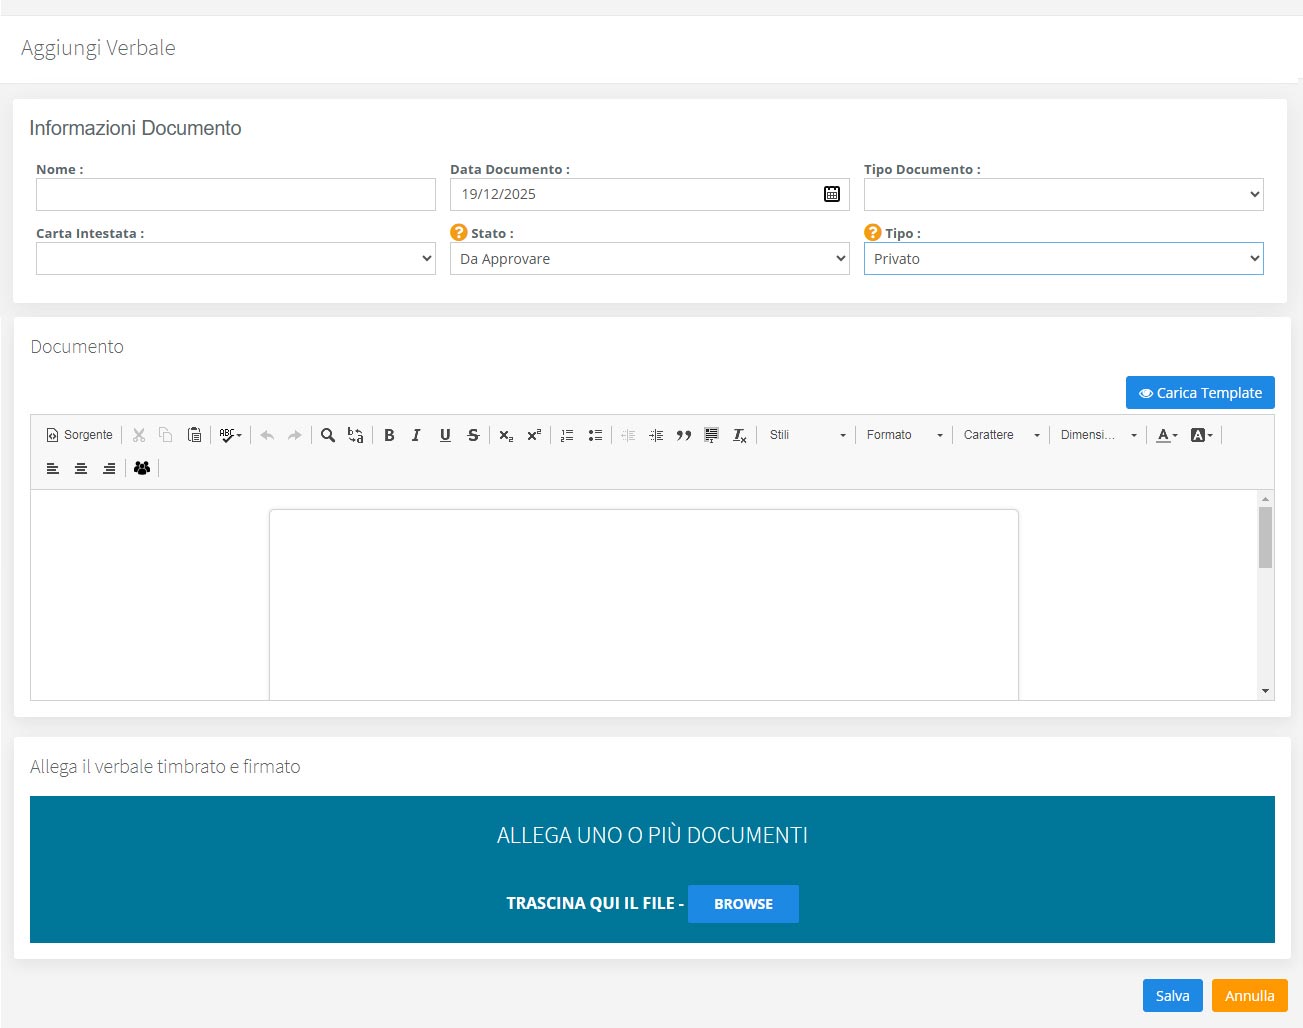Open the calendar date picker
Viewport: 1303px width, 1028px height.
pos(831,194)
